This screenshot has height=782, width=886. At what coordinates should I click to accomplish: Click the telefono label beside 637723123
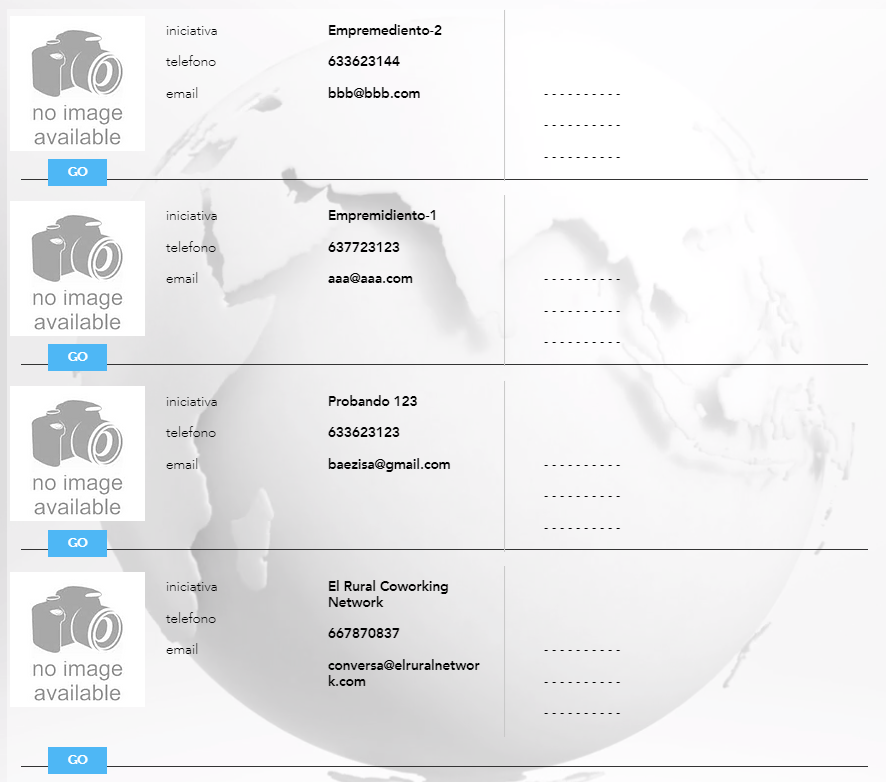point(191,247)
